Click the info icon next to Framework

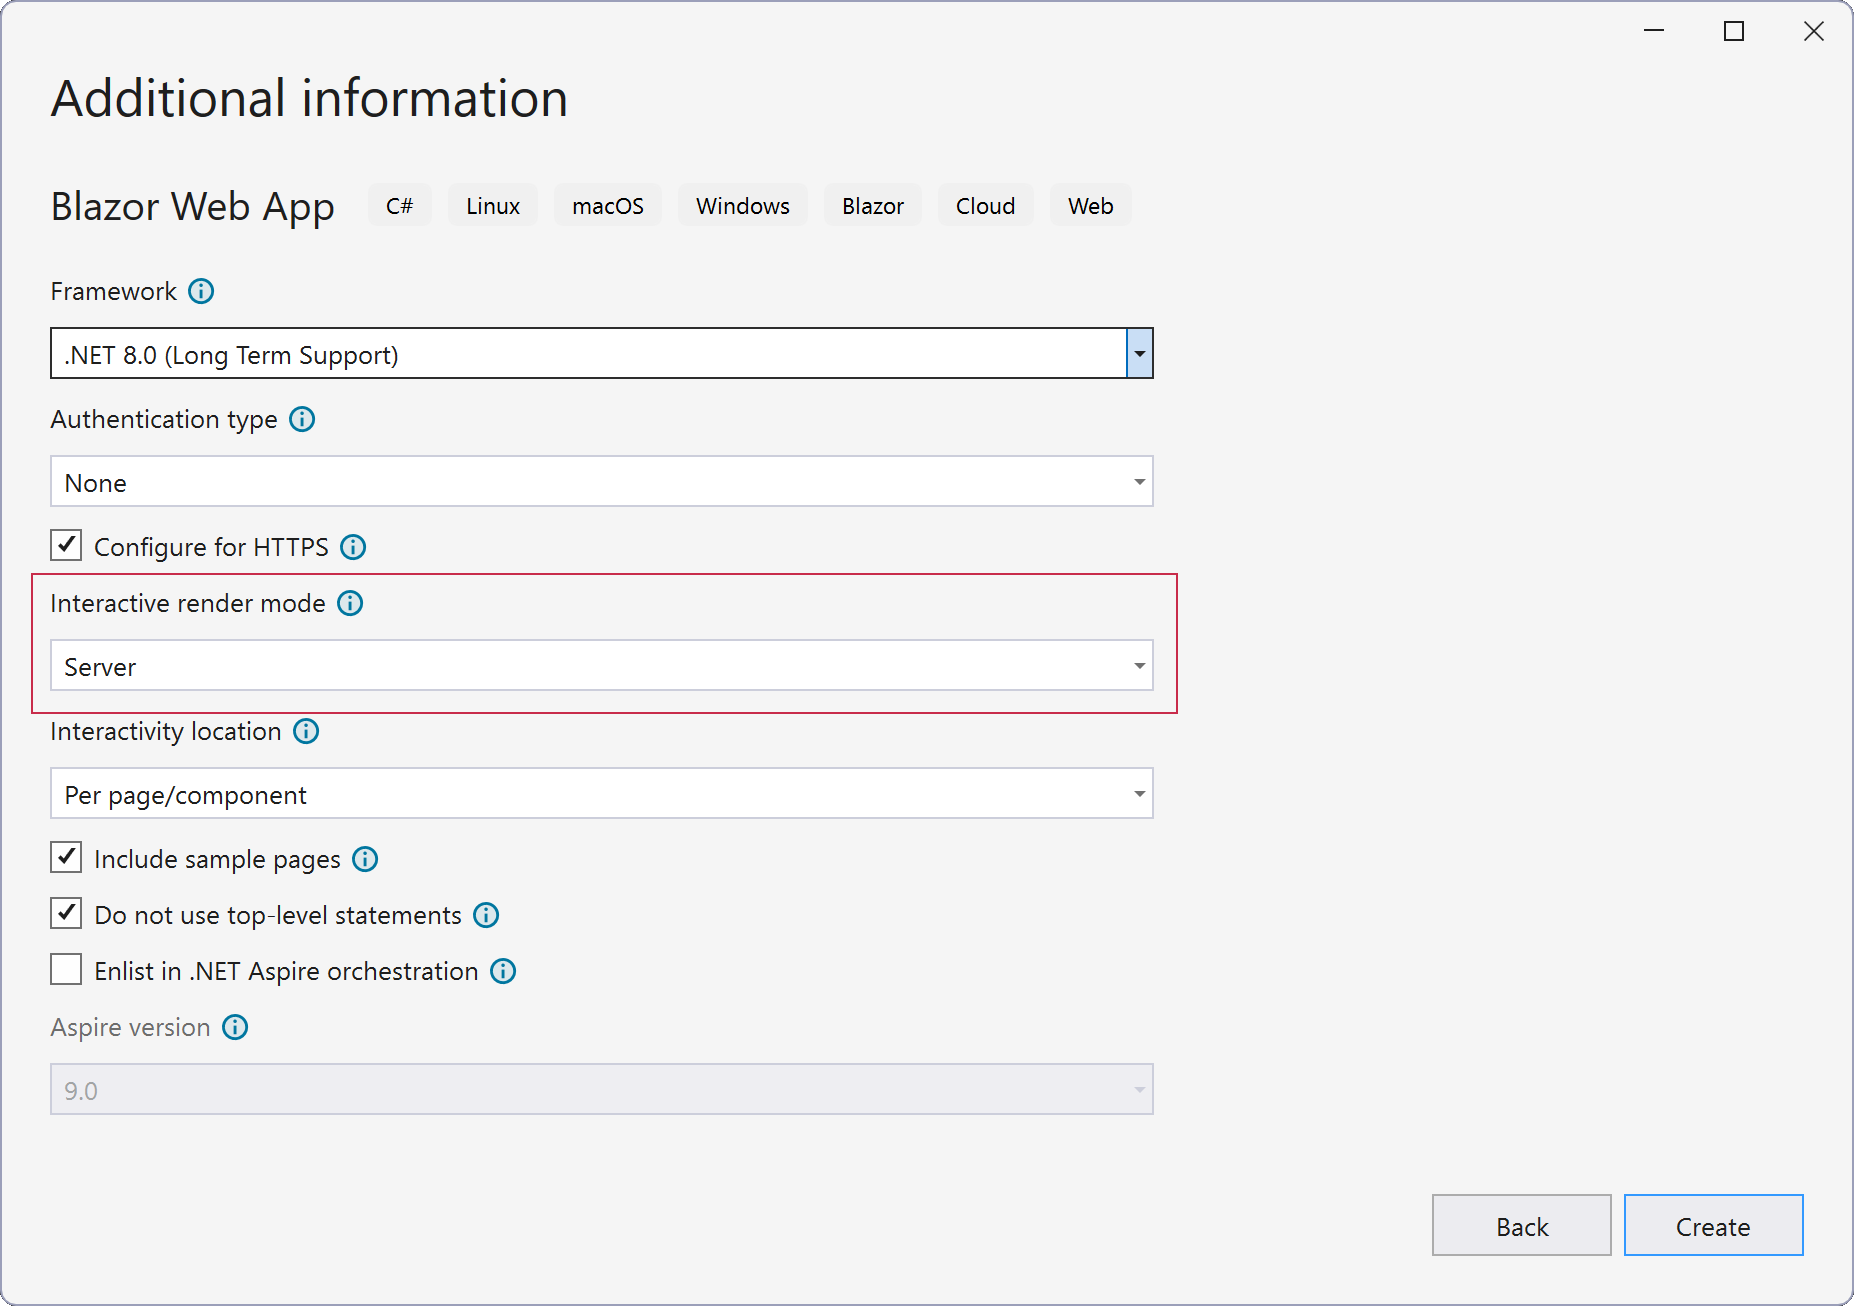point(201,291)
